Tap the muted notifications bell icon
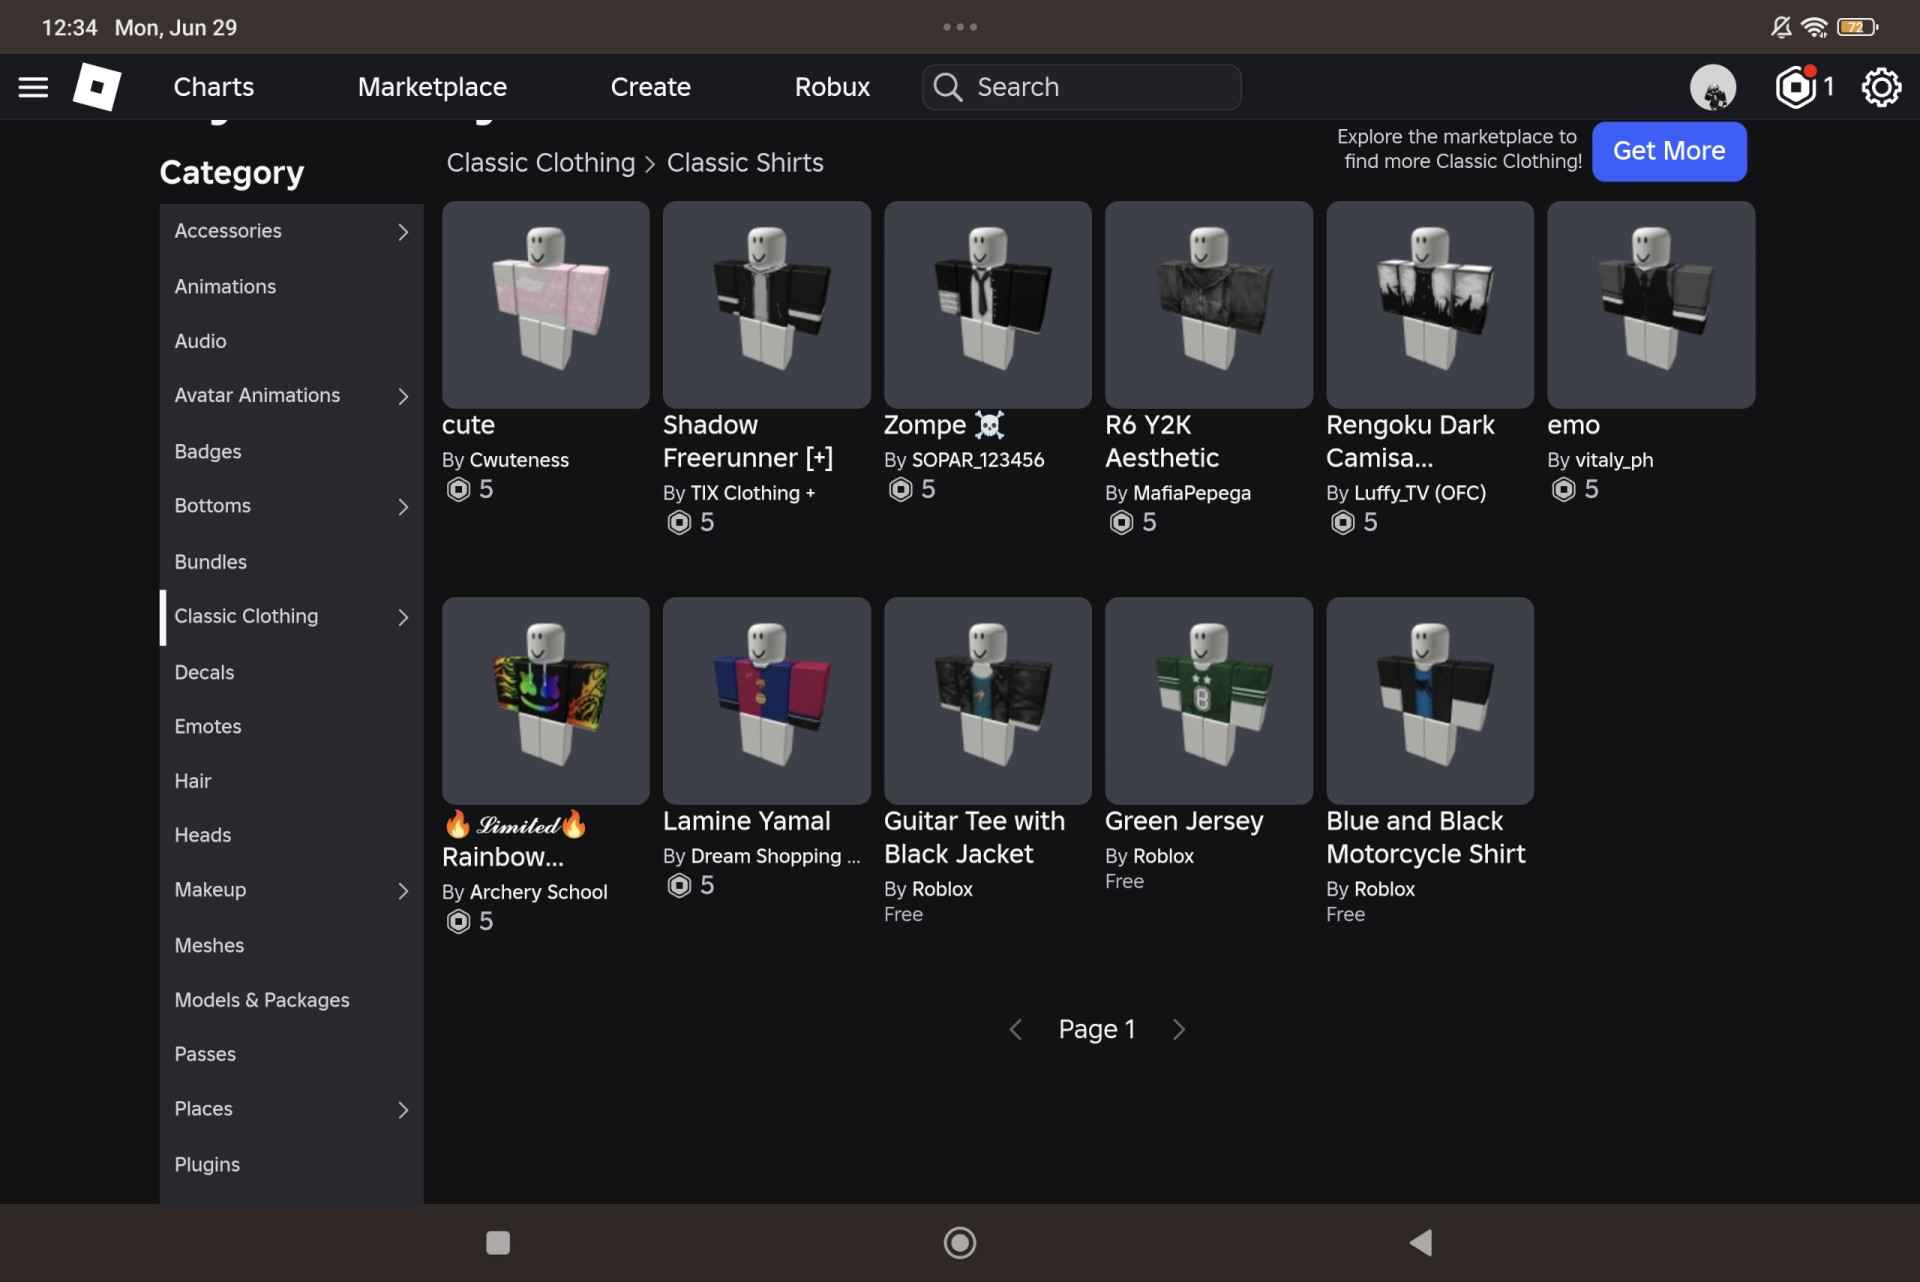The width and height of the screenshot is (1920, 1282). tap(1781, 27)
